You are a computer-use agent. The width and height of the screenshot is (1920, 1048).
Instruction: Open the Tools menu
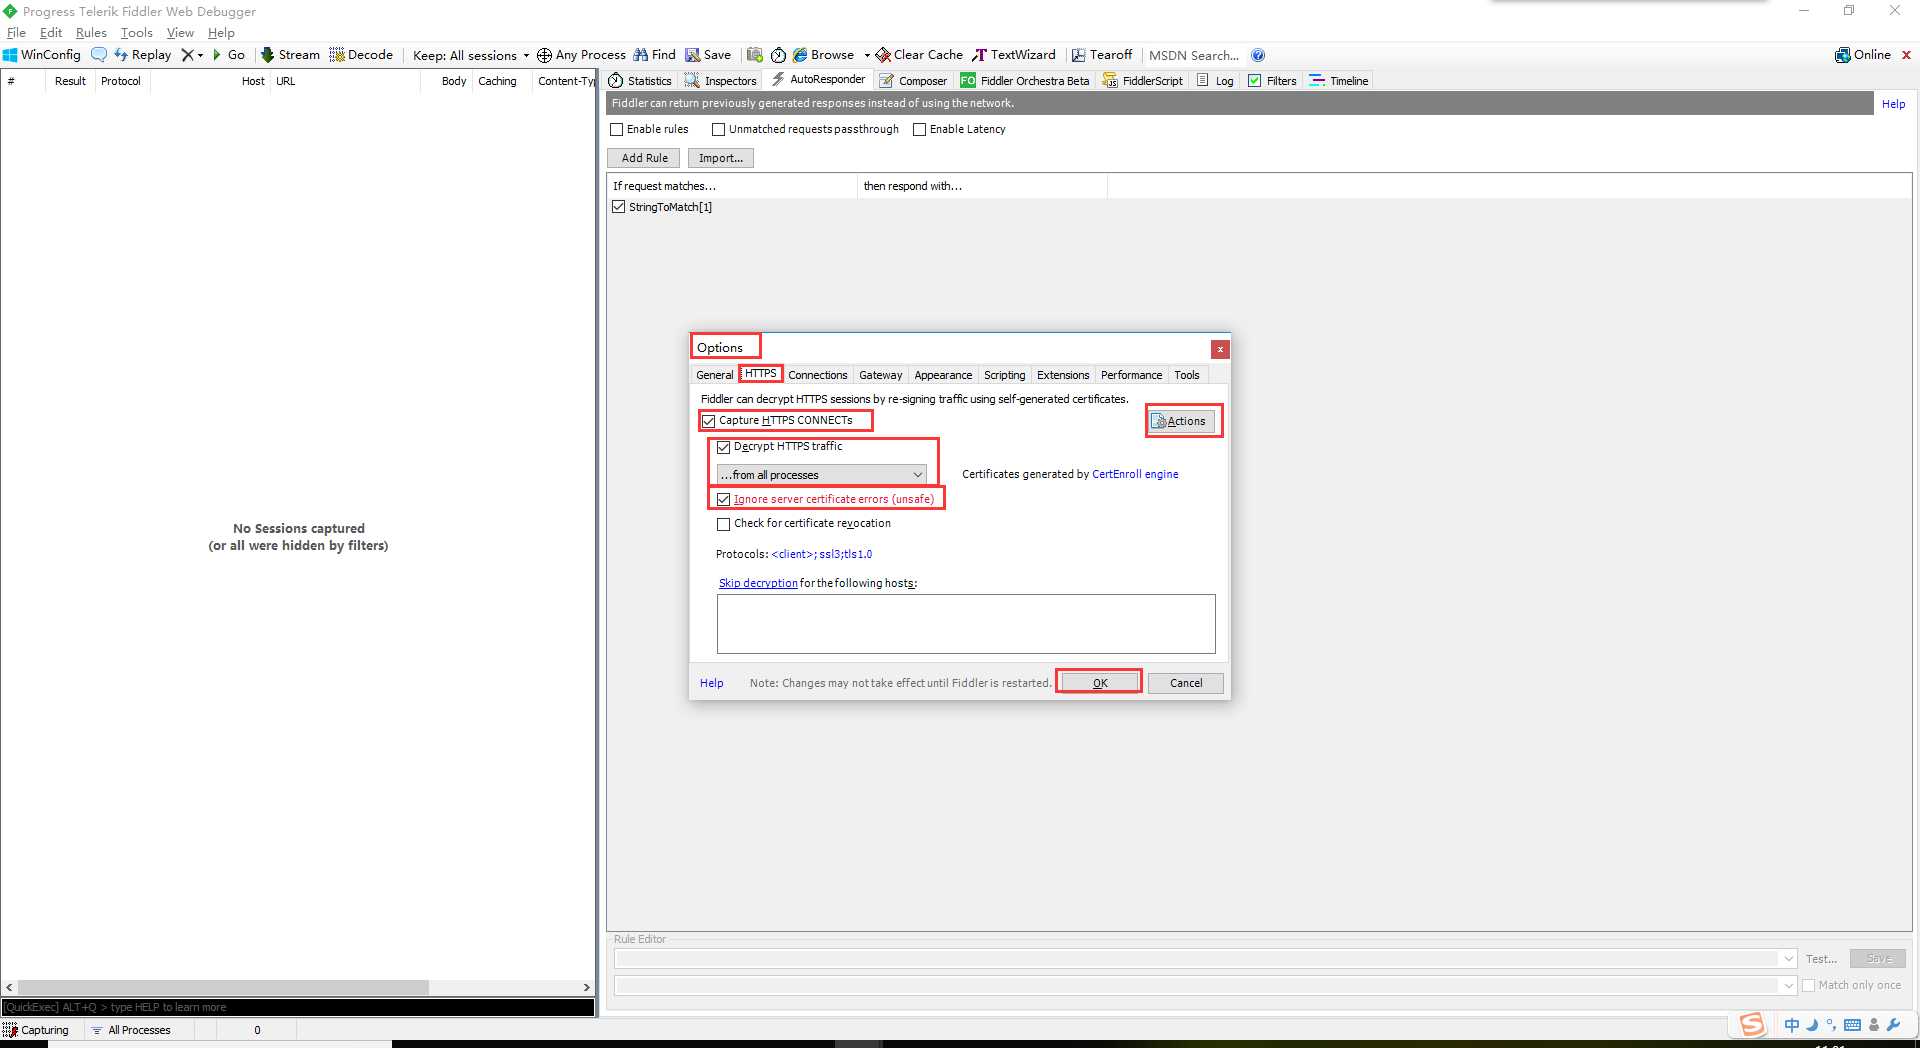tap(137, 33)
